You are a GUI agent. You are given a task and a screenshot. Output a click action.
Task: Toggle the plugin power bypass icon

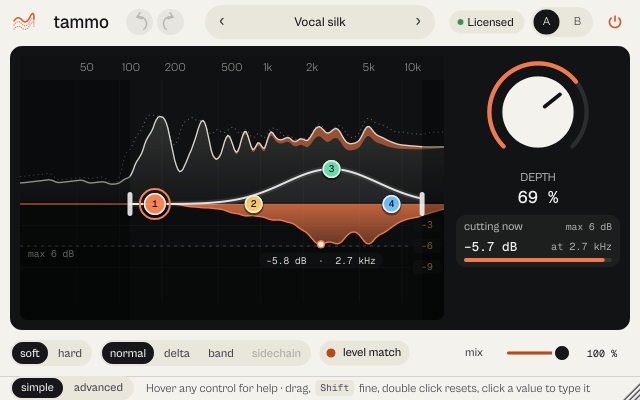pos(615,22)
